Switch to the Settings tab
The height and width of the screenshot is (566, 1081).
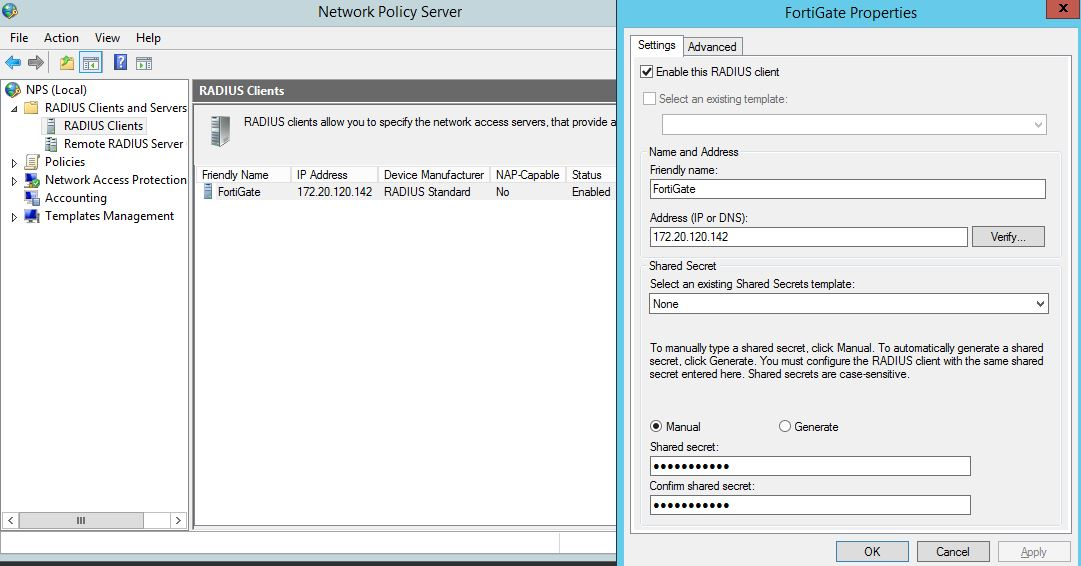(656, 45)
